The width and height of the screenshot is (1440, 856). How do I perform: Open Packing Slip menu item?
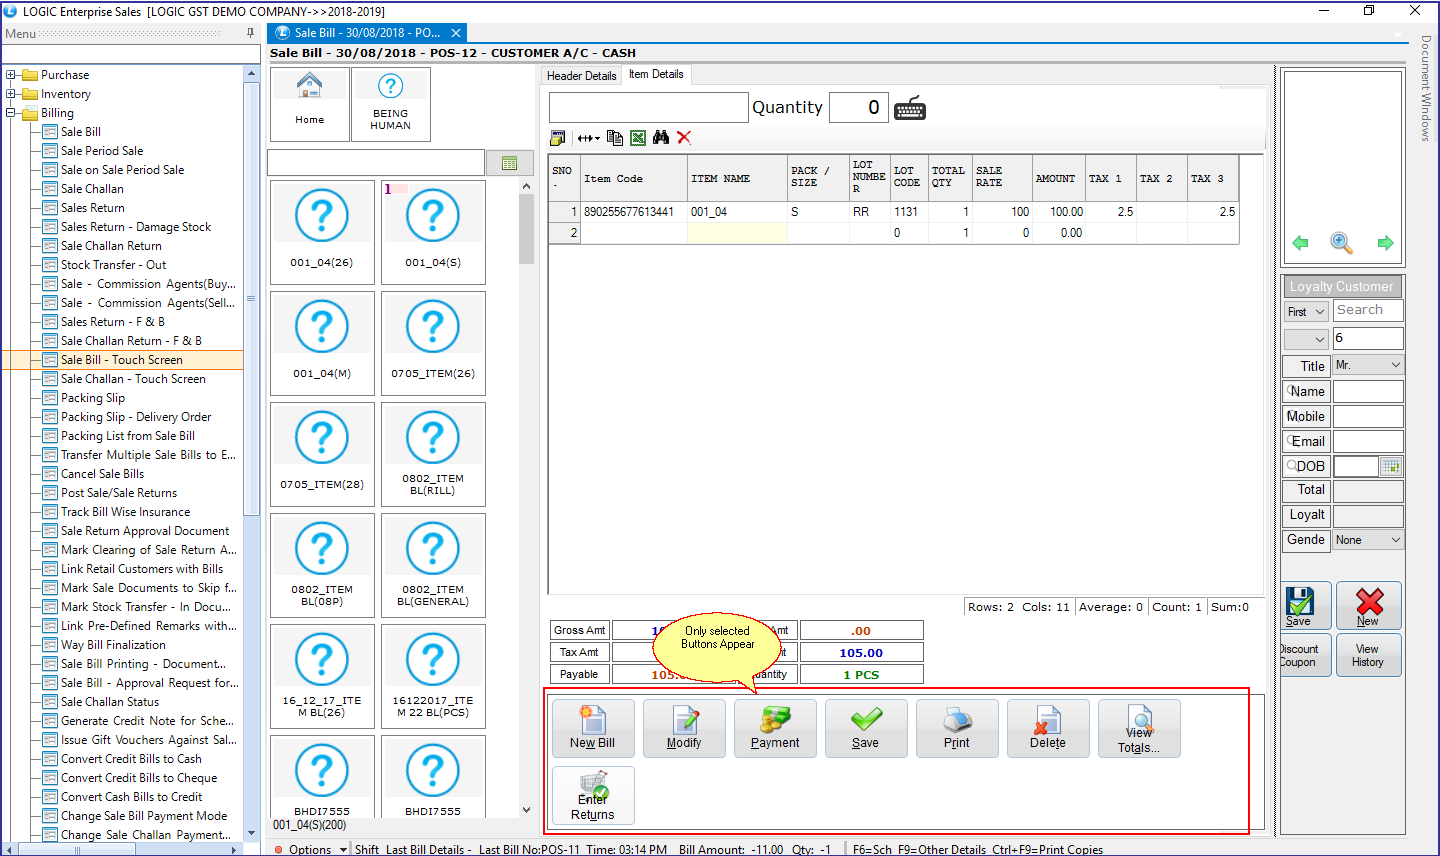point(93,398)
